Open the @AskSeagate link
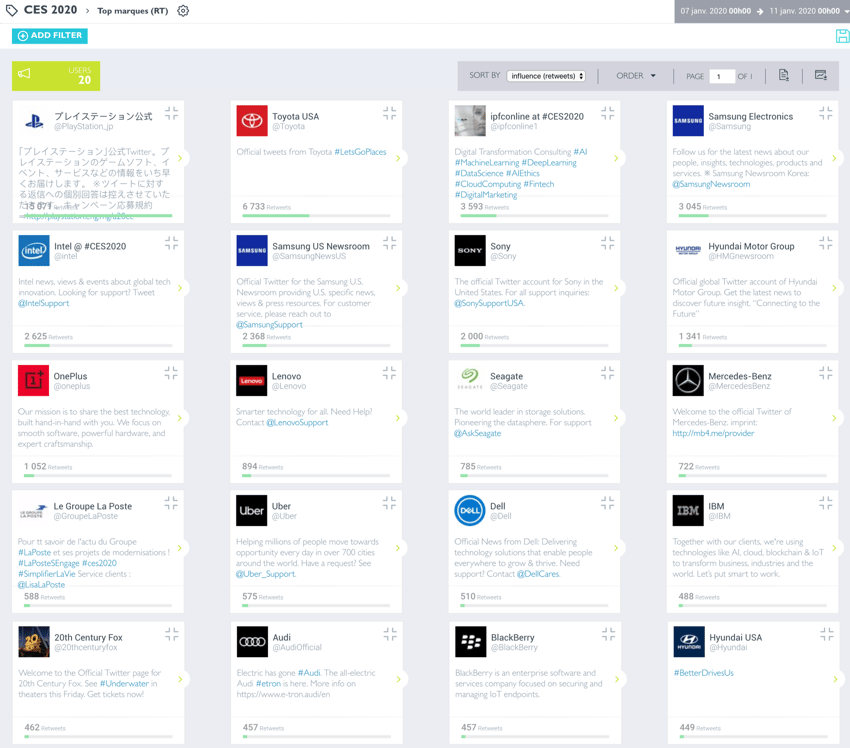This screenshot has height=748, width=850. click(x=478, y=434)
